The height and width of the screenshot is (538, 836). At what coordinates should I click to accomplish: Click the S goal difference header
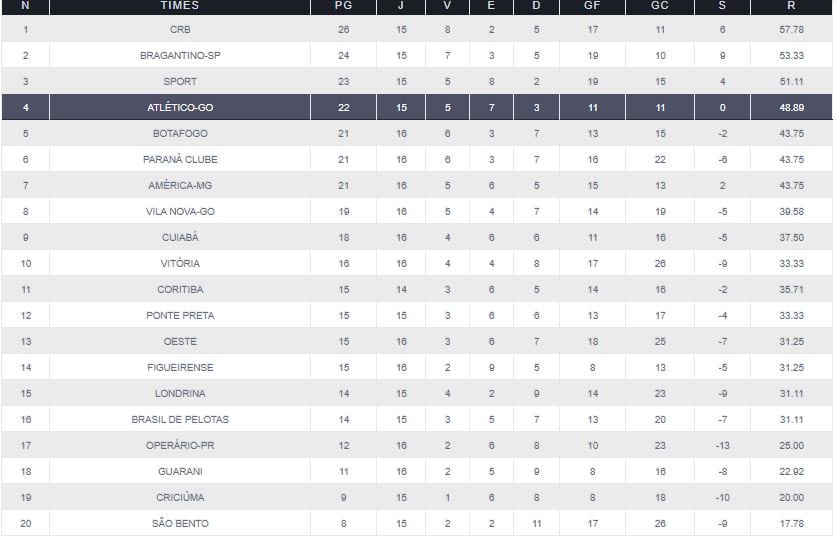(x=722, y=6)
